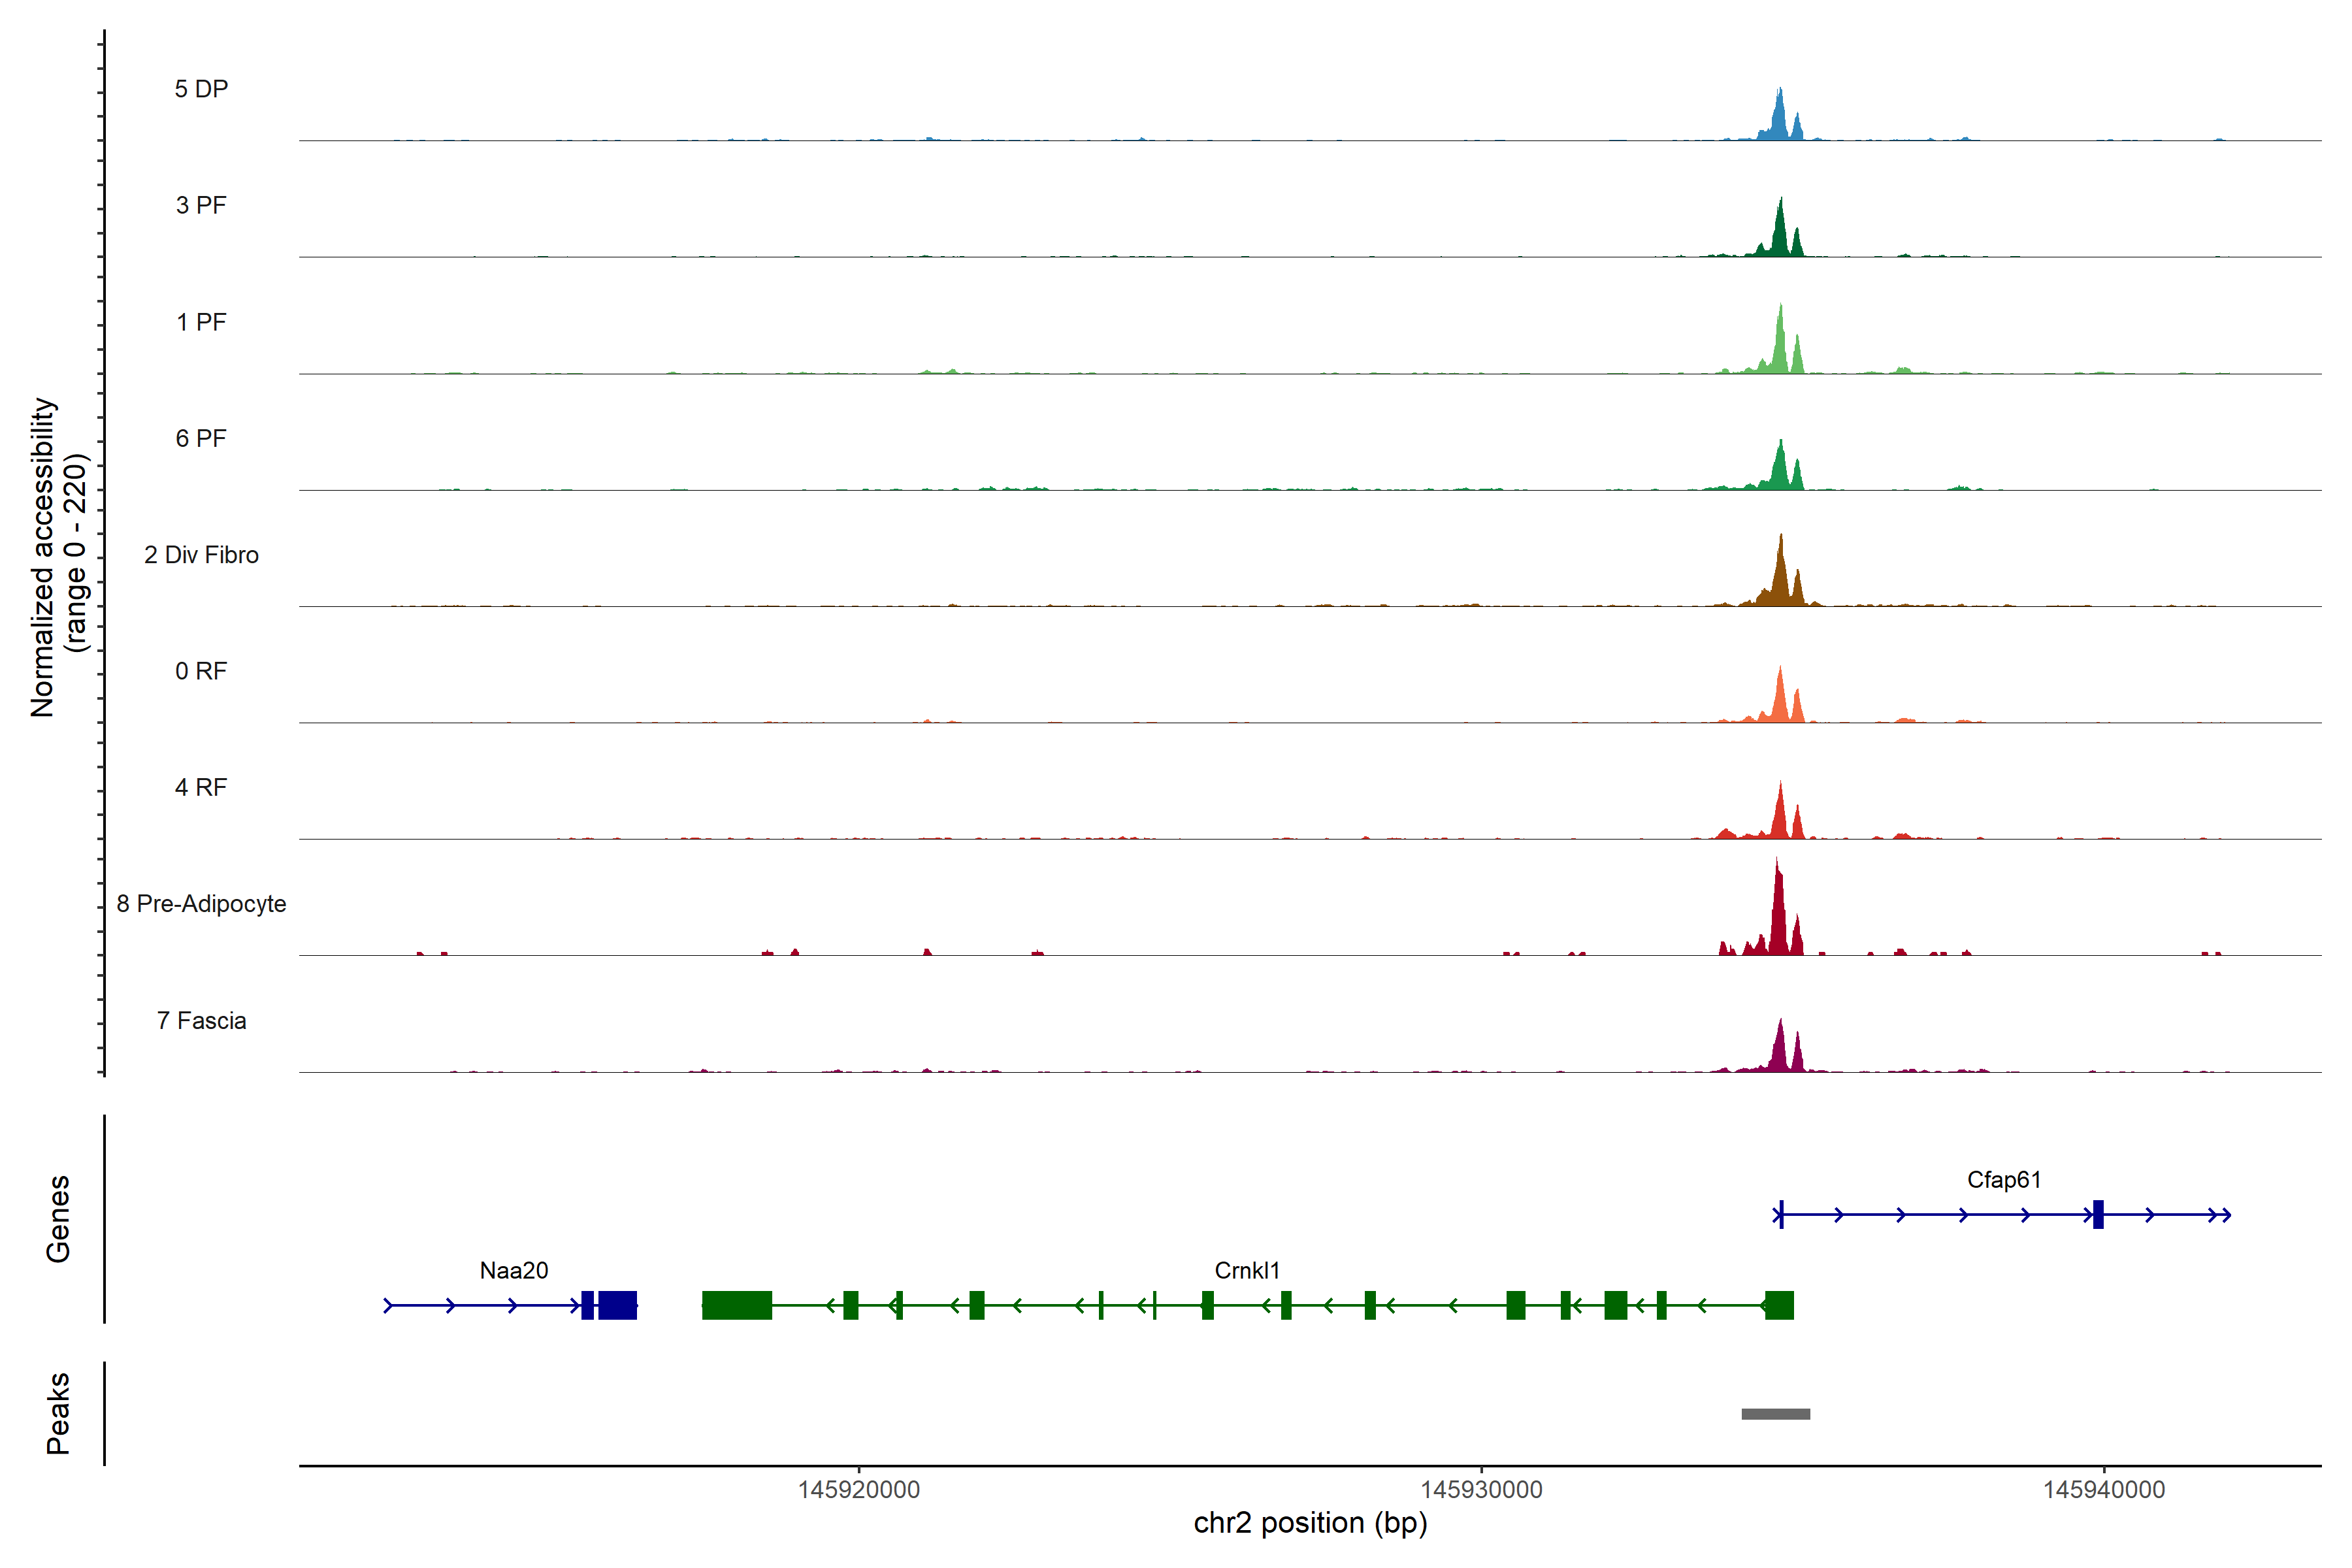Click the large Naa20 blue exon block
The height and width of the screenshot is (1568, 2352).
point(617,1305)
